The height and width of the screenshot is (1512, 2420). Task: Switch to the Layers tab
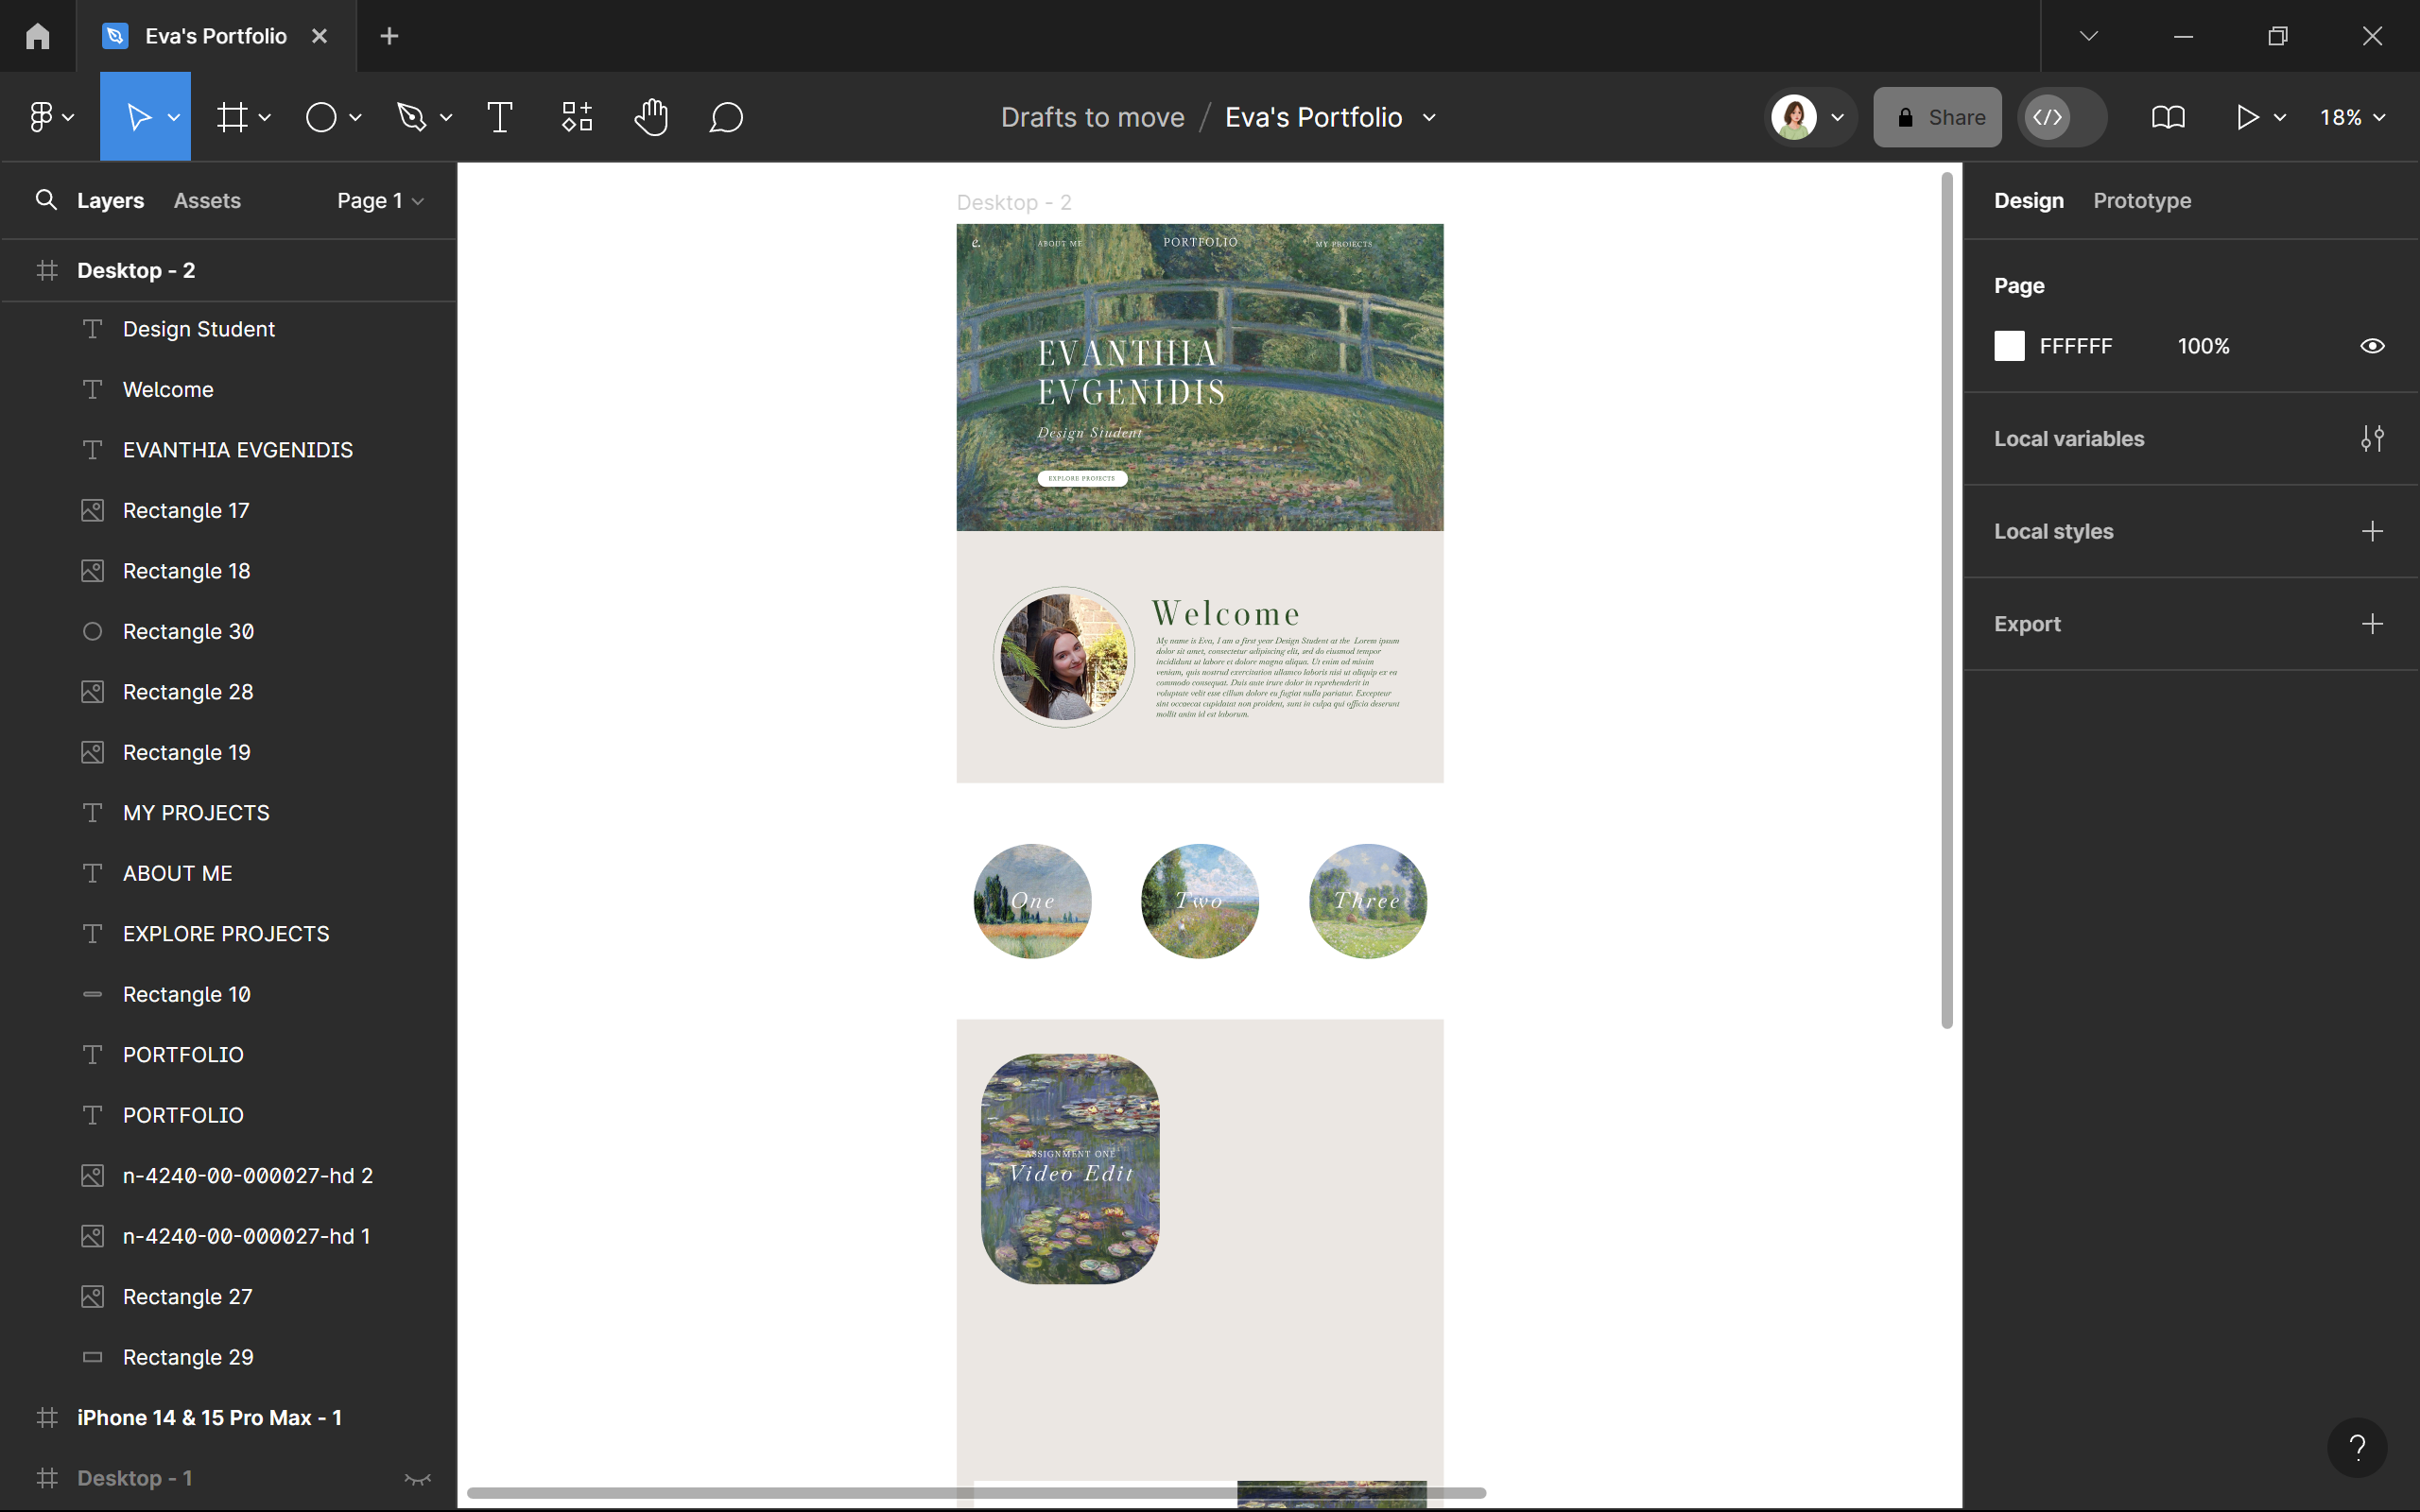[x=110, y=200]
